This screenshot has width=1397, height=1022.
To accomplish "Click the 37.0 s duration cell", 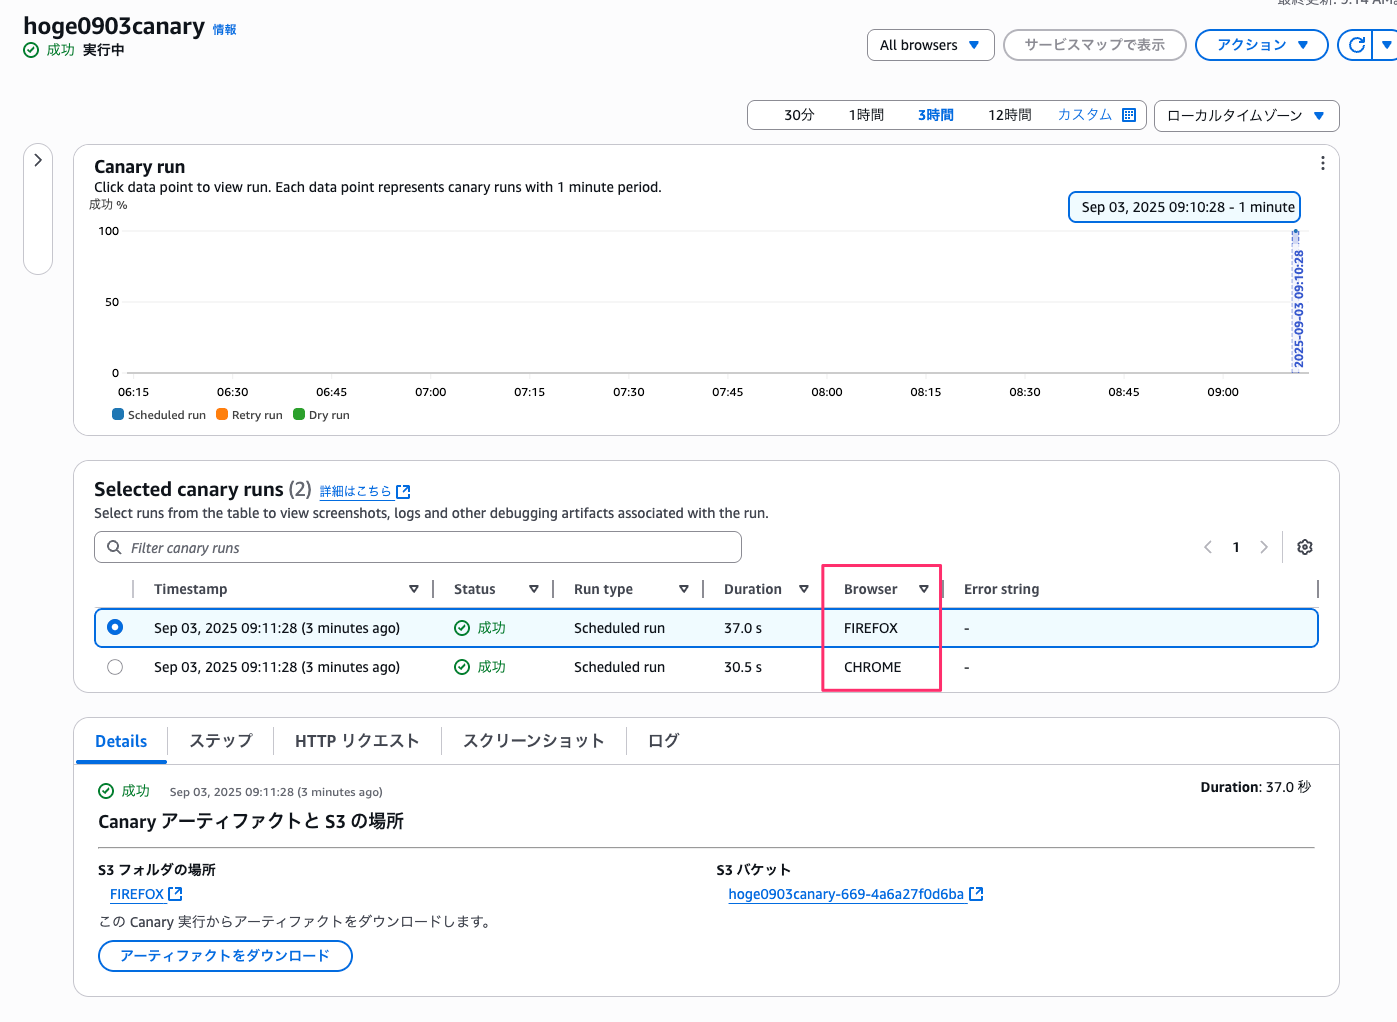I will (743, 628).
